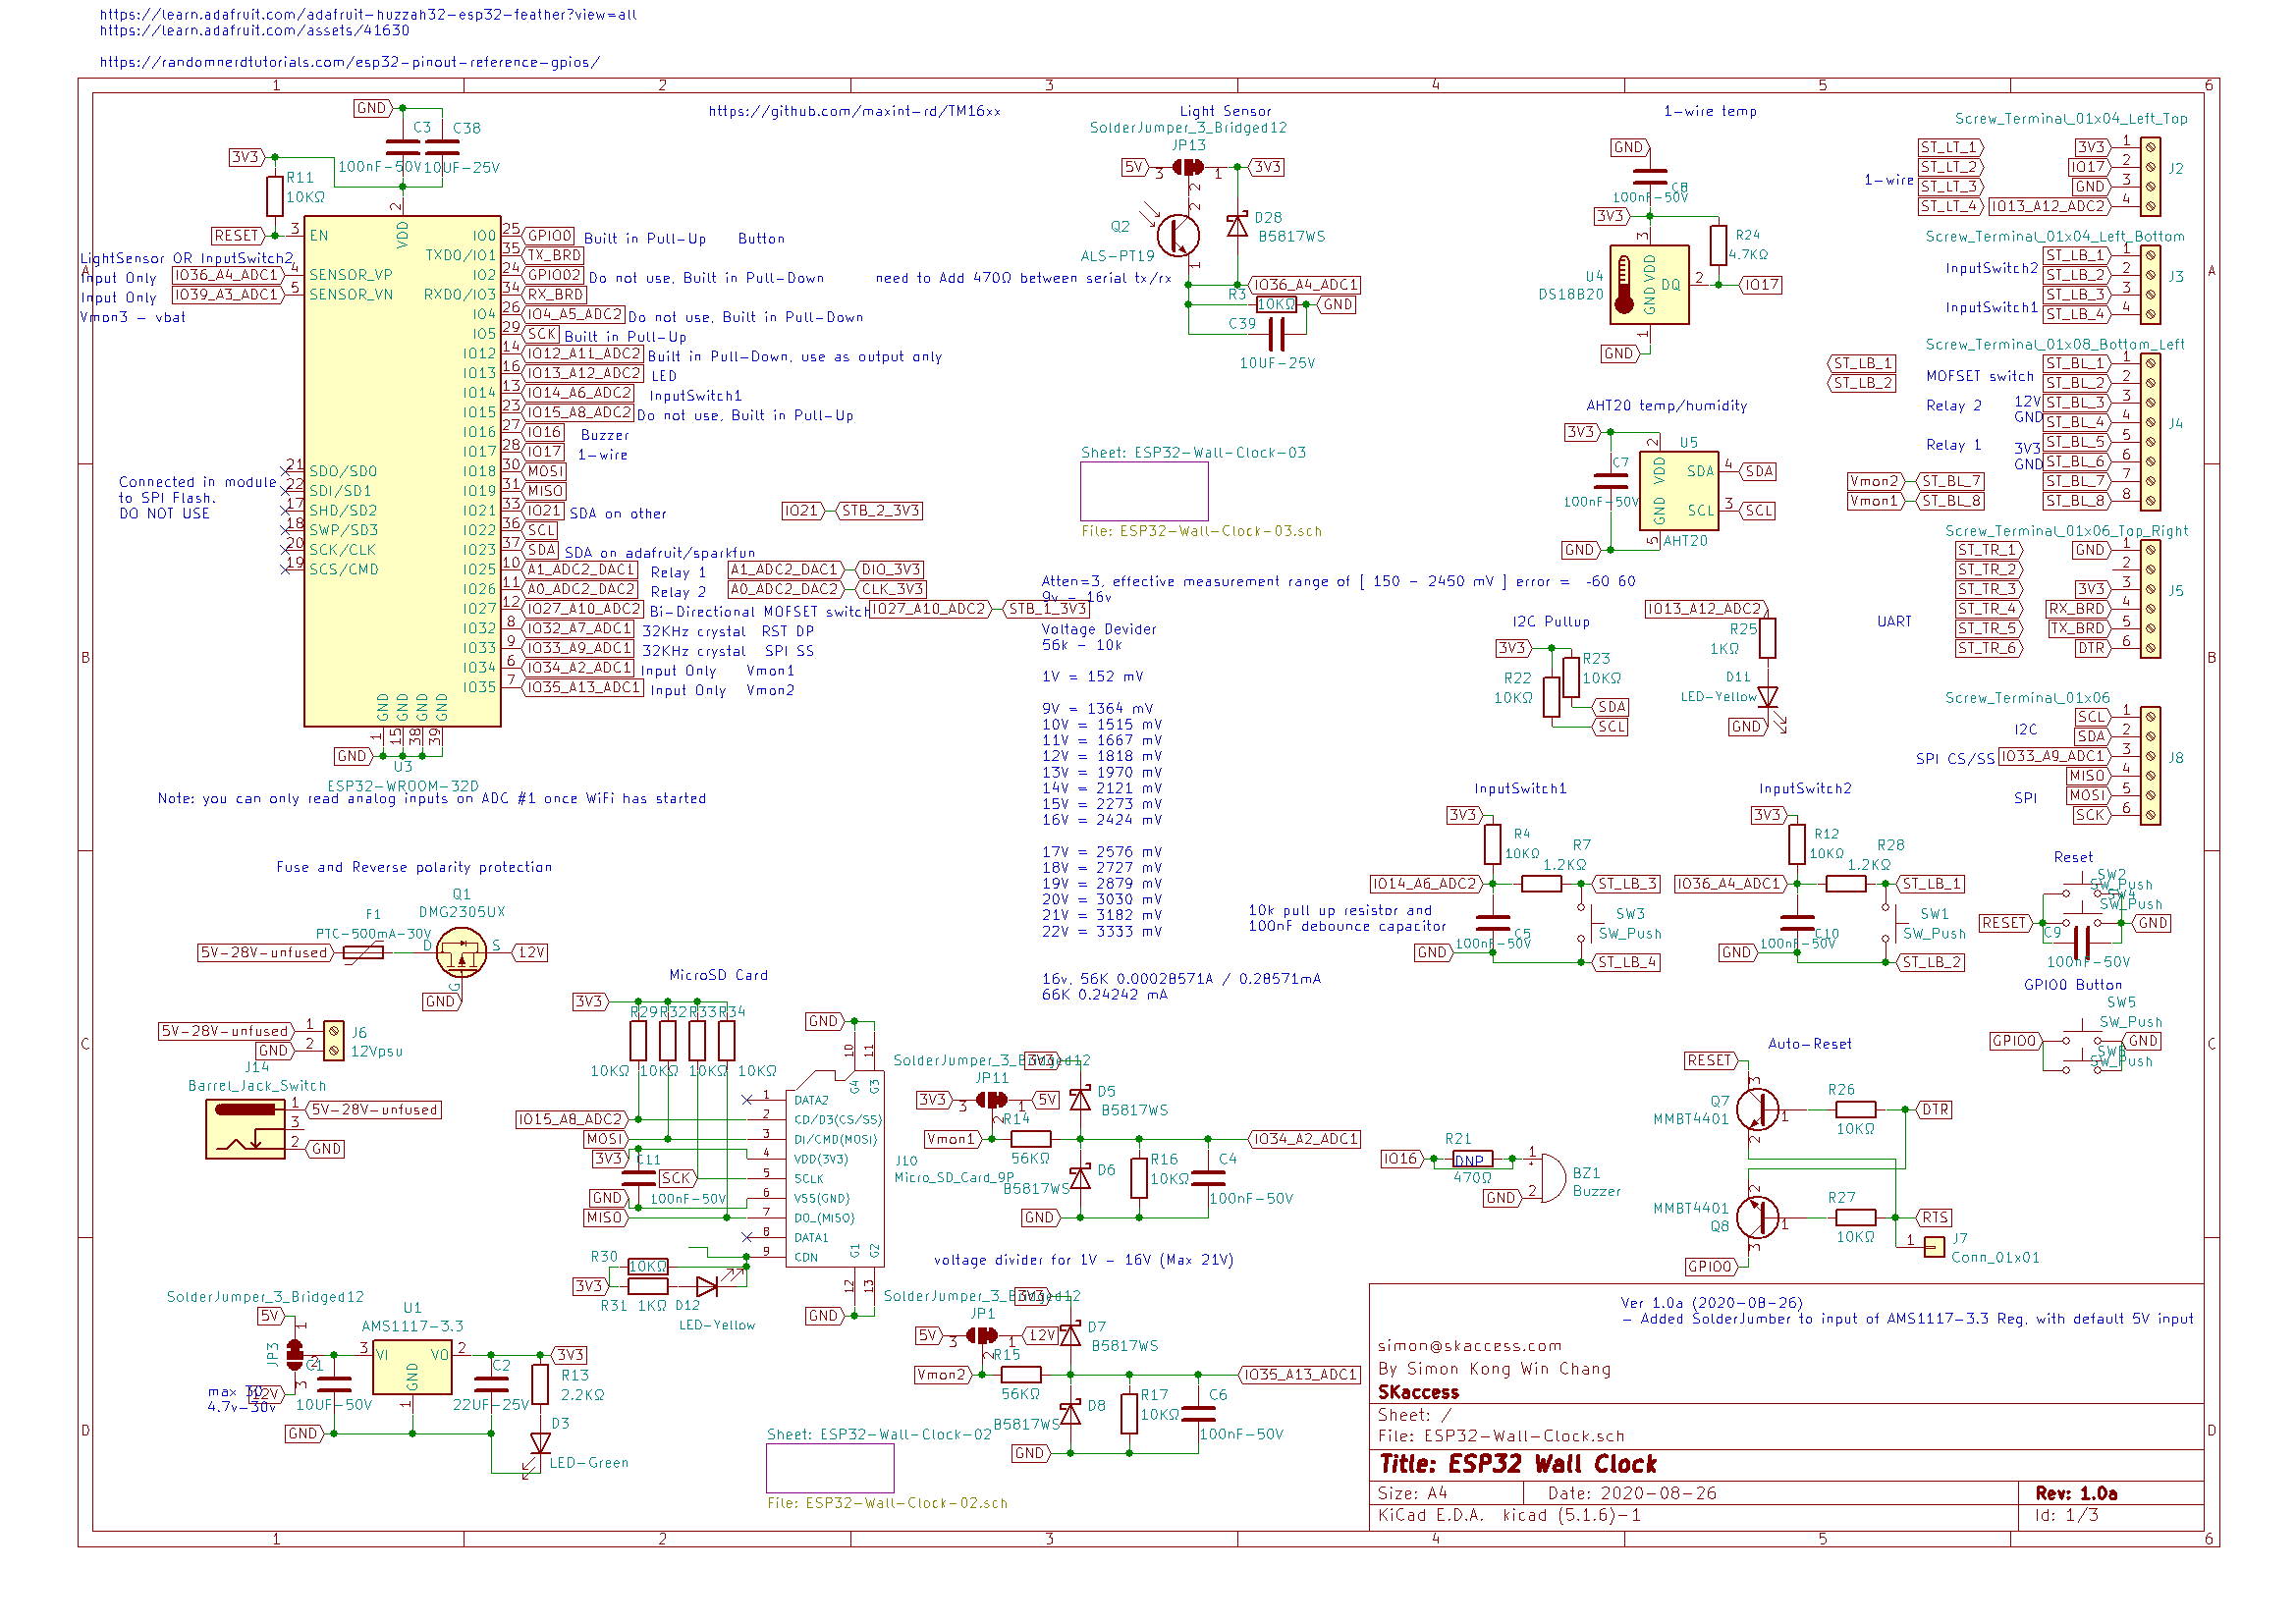Screen dimensions: 2296x1623
Task: Click the J10 Micro SD card symbol
Action: [835, 1168]
